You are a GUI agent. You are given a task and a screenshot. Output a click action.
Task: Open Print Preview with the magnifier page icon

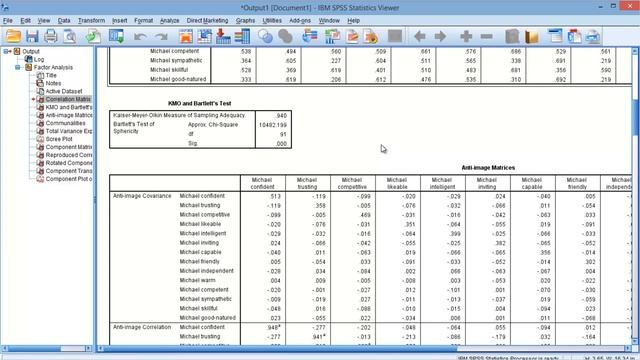click(x=70, y=36)
